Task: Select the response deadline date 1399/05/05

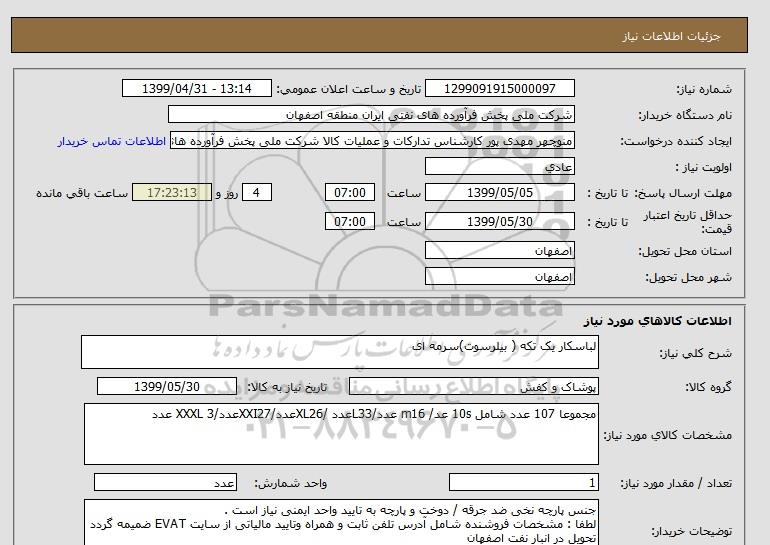Action: pyautogui.click(x=499, y=192)
